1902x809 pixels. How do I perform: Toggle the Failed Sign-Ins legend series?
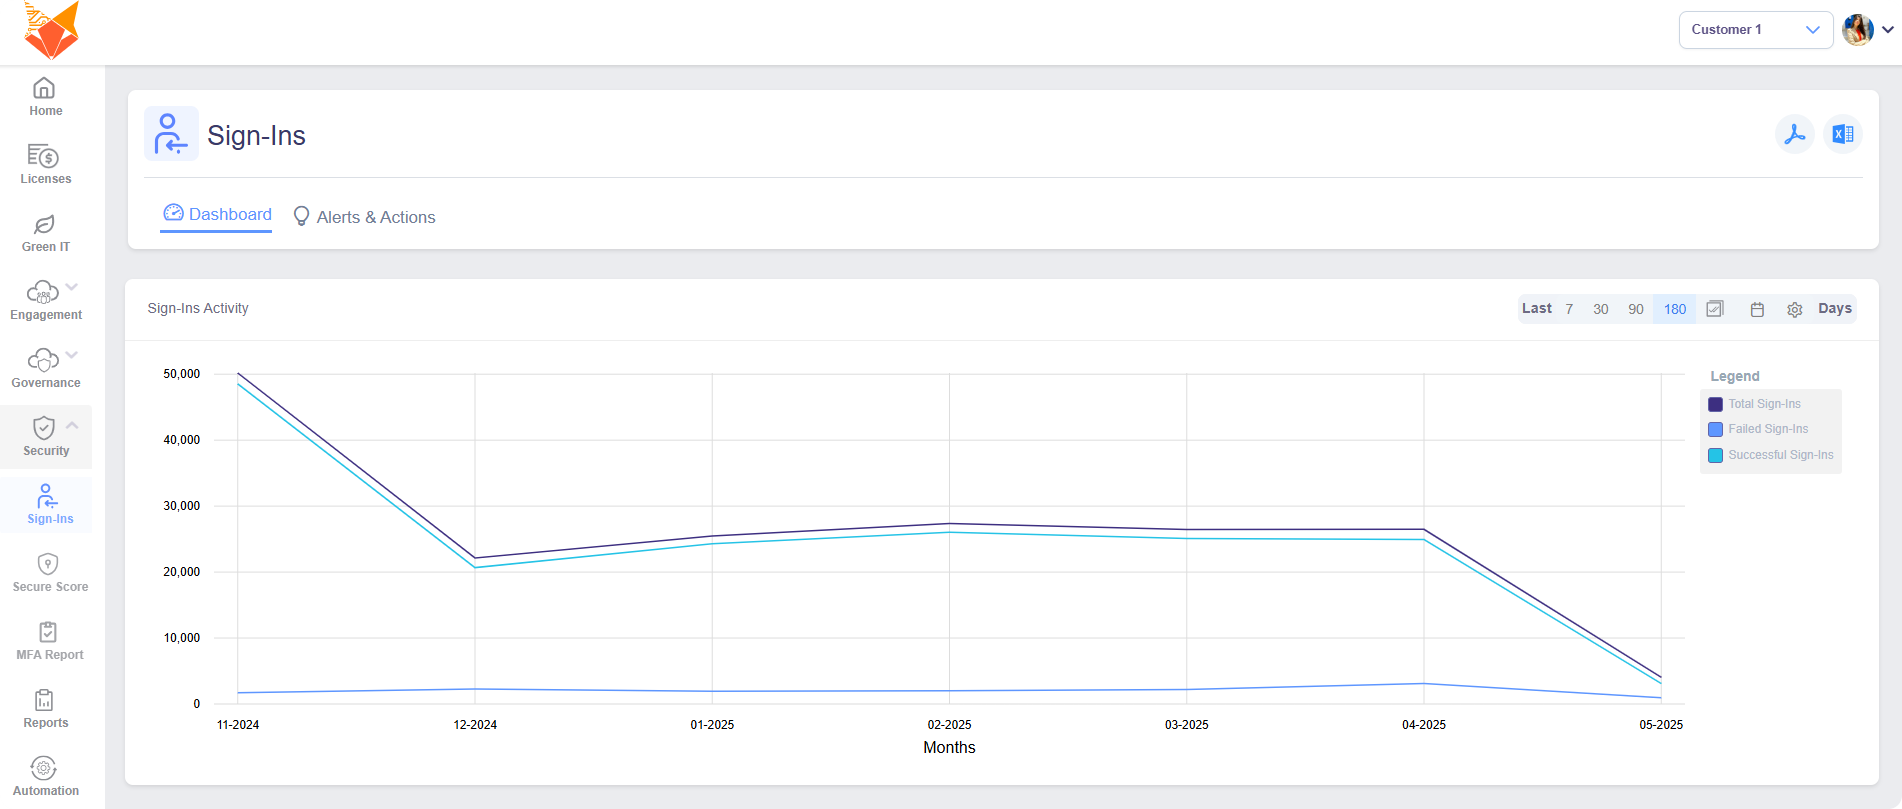pyautogui.click(x=1767, y=429)
